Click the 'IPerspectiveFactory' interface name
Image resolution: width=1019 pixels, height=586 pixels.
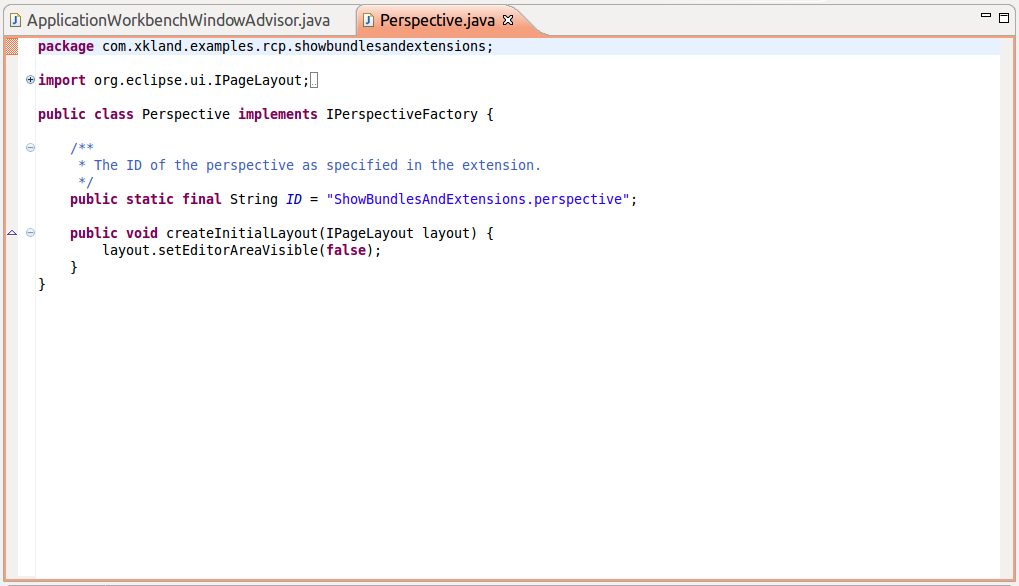click(402, 114)
